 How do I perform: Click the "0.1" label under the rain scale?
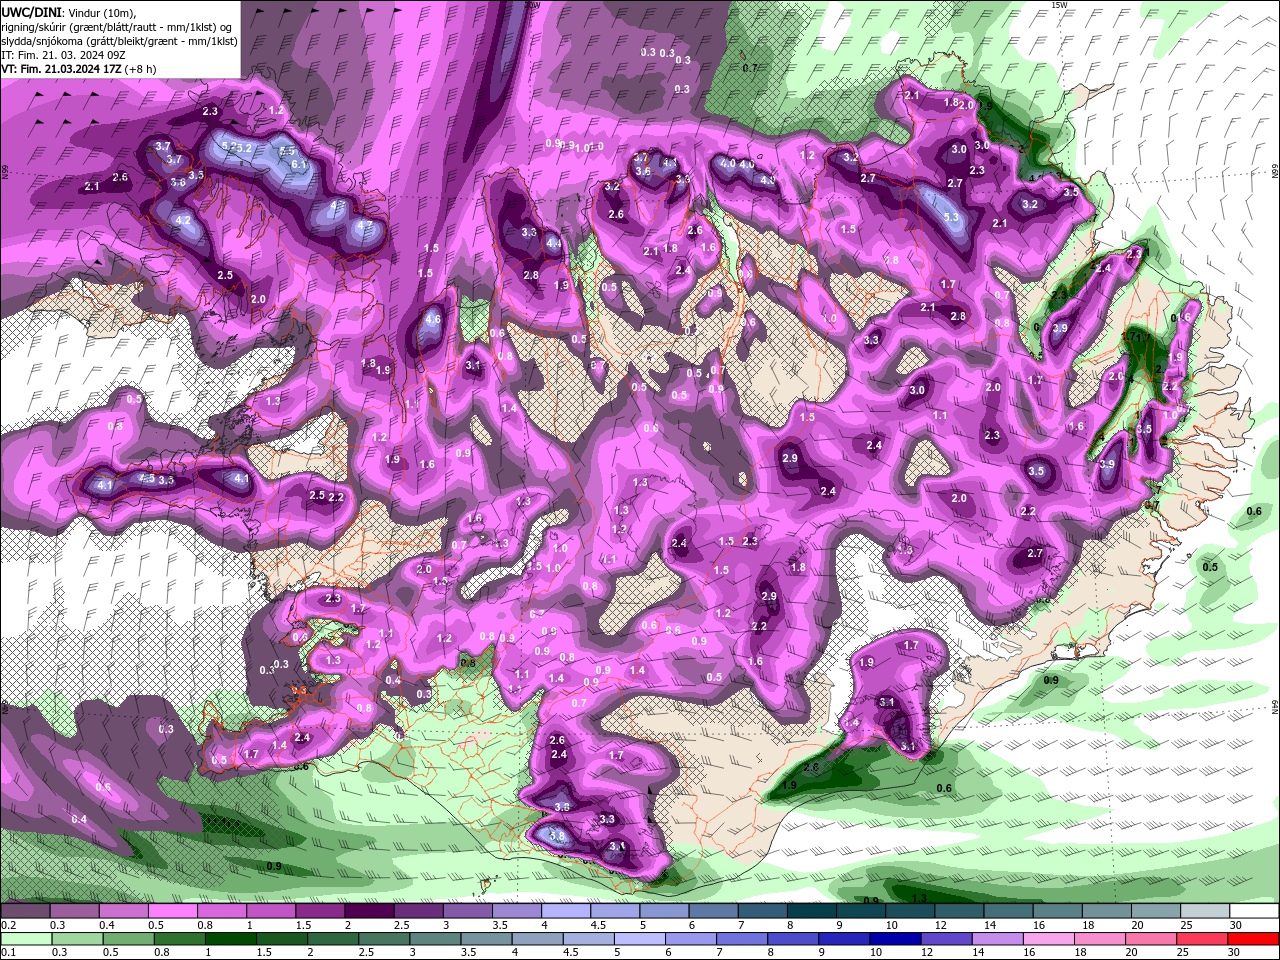(x=9, y=952)
